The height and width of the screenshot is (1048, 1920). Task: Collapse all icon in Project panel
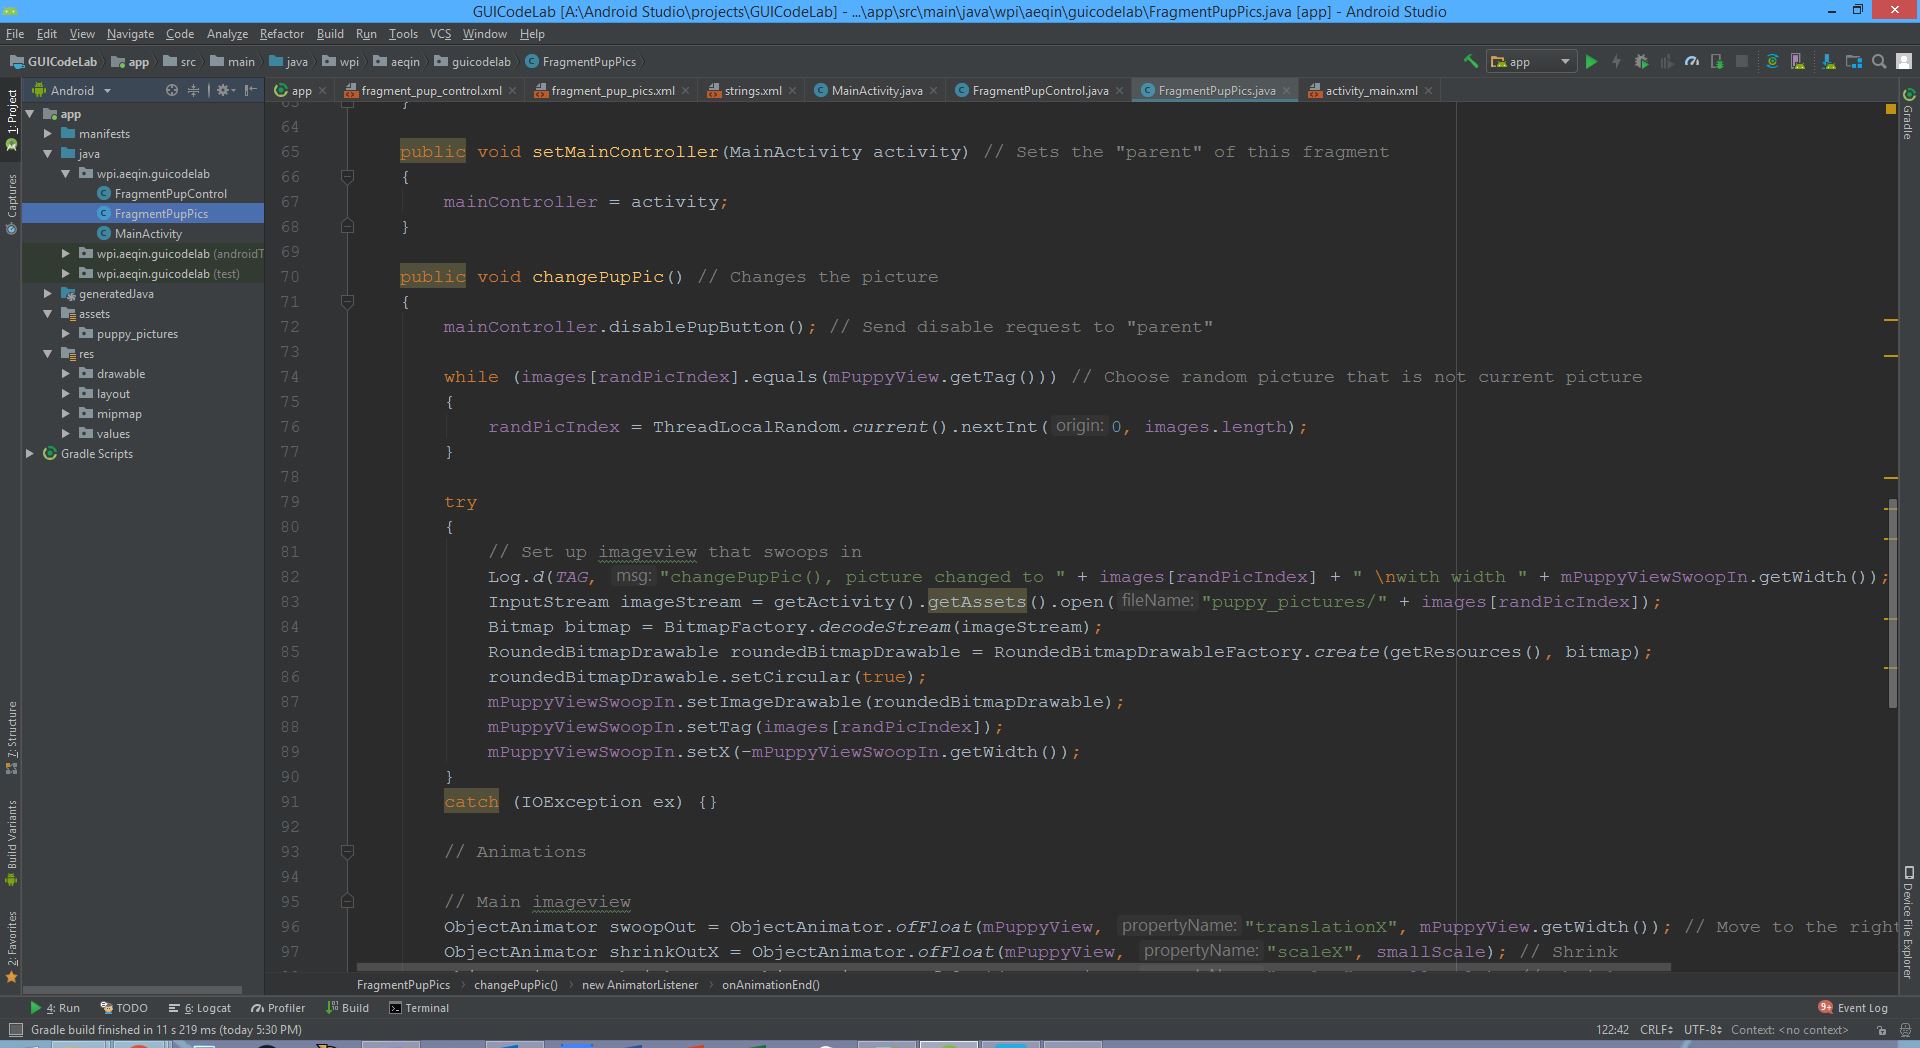click(194, 90)
